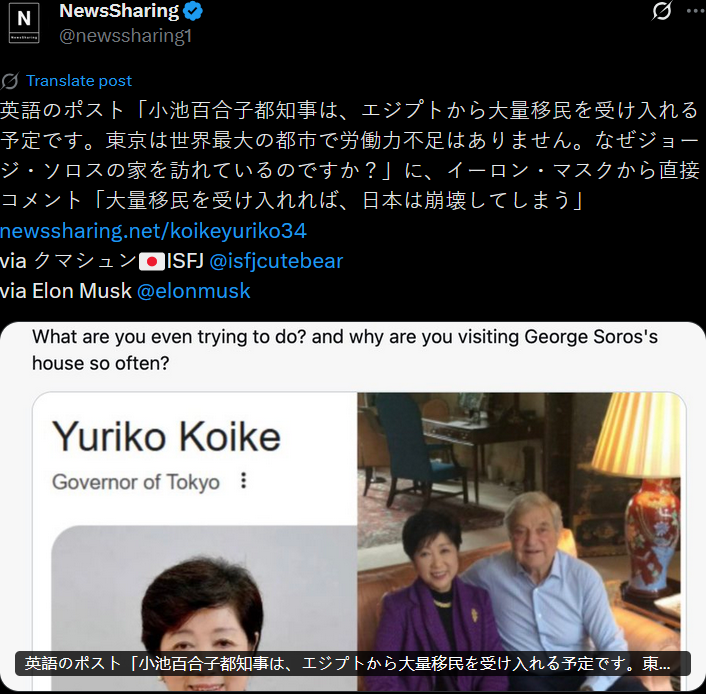706x694 pixels.
Task: Open the photo of the couple beside the lamp
Action: tap(521, 541)
